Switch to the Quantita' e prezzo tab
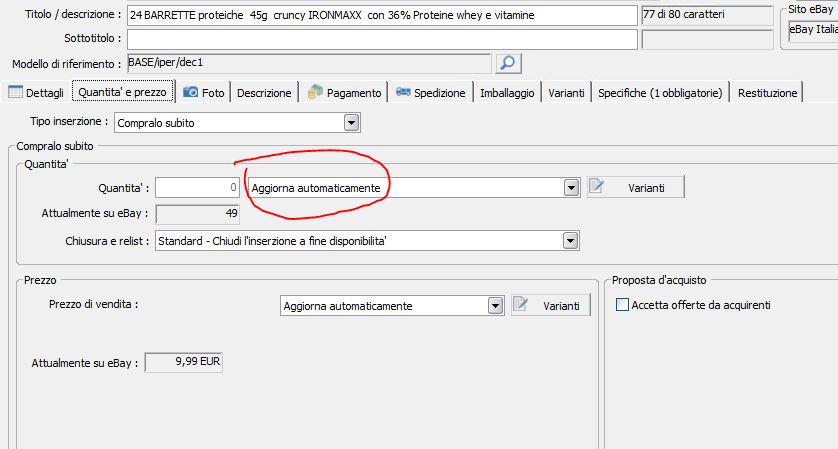The height and width of the screenshot is (449, 838). pyautogui.click(x=122, y=92)
